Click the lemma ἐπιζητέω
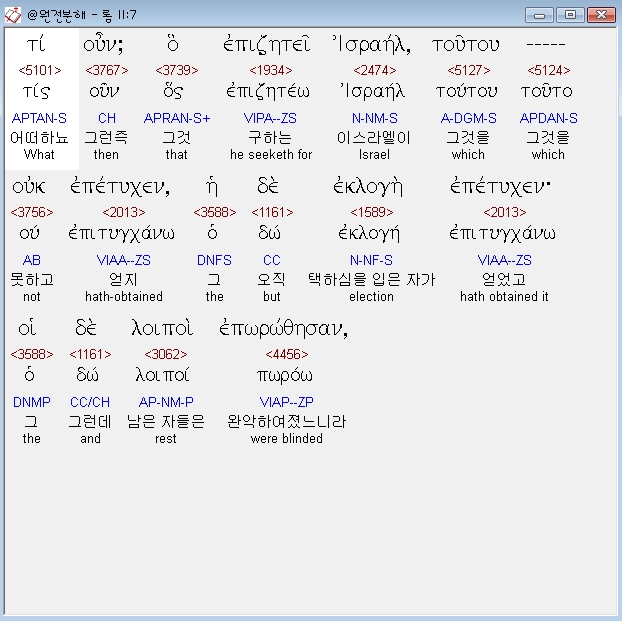Image resolution: width=622 pixels, height=621 pixels. coord(268,91)
